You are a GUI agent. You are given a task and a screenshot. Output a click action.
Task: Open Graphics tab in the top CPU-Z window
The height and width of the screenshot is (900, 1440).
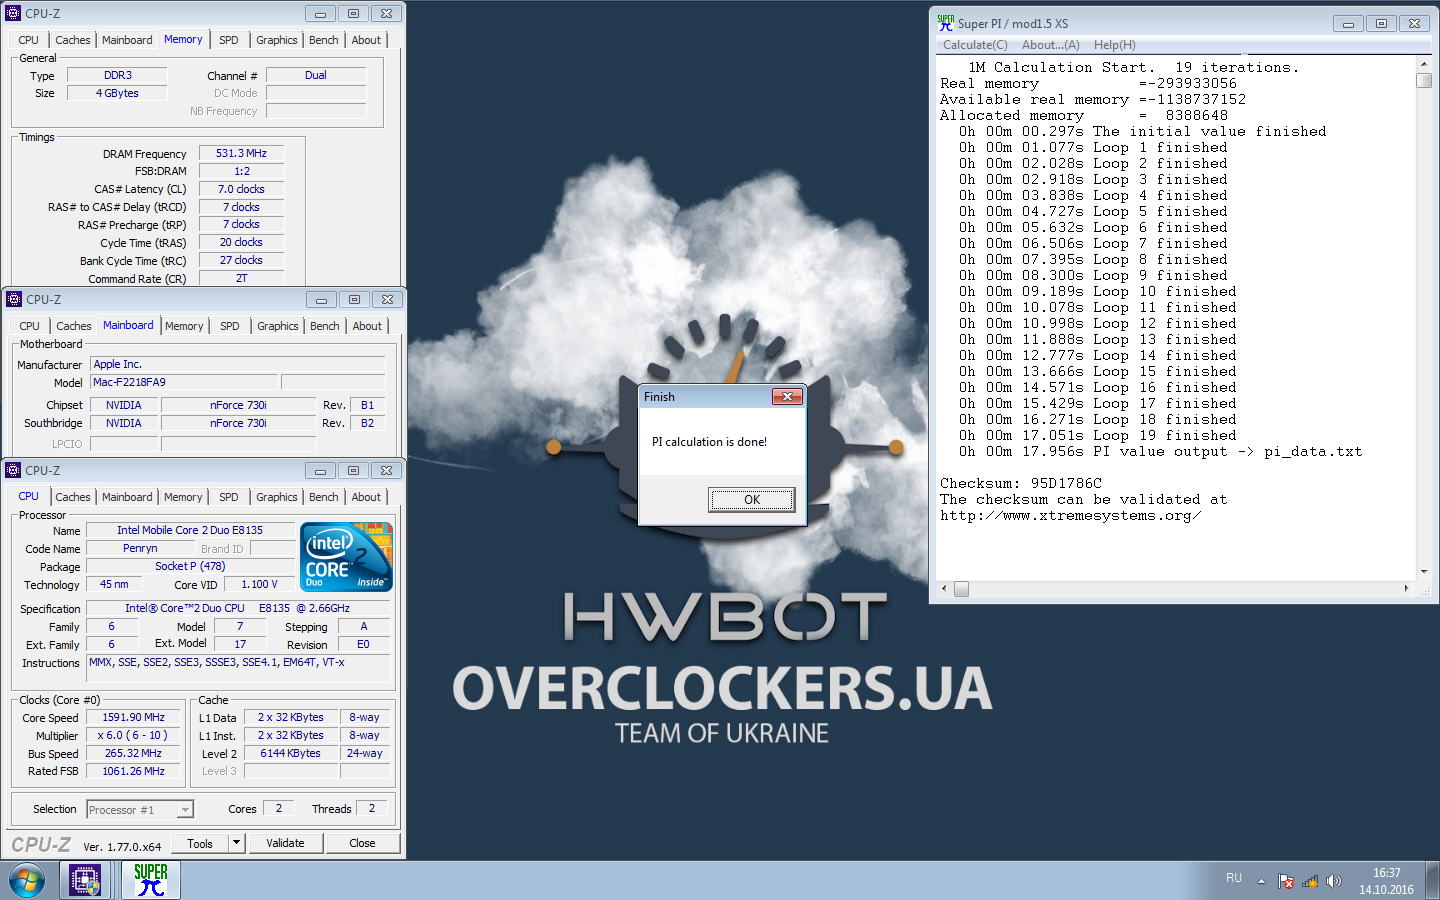coord(277,40)
